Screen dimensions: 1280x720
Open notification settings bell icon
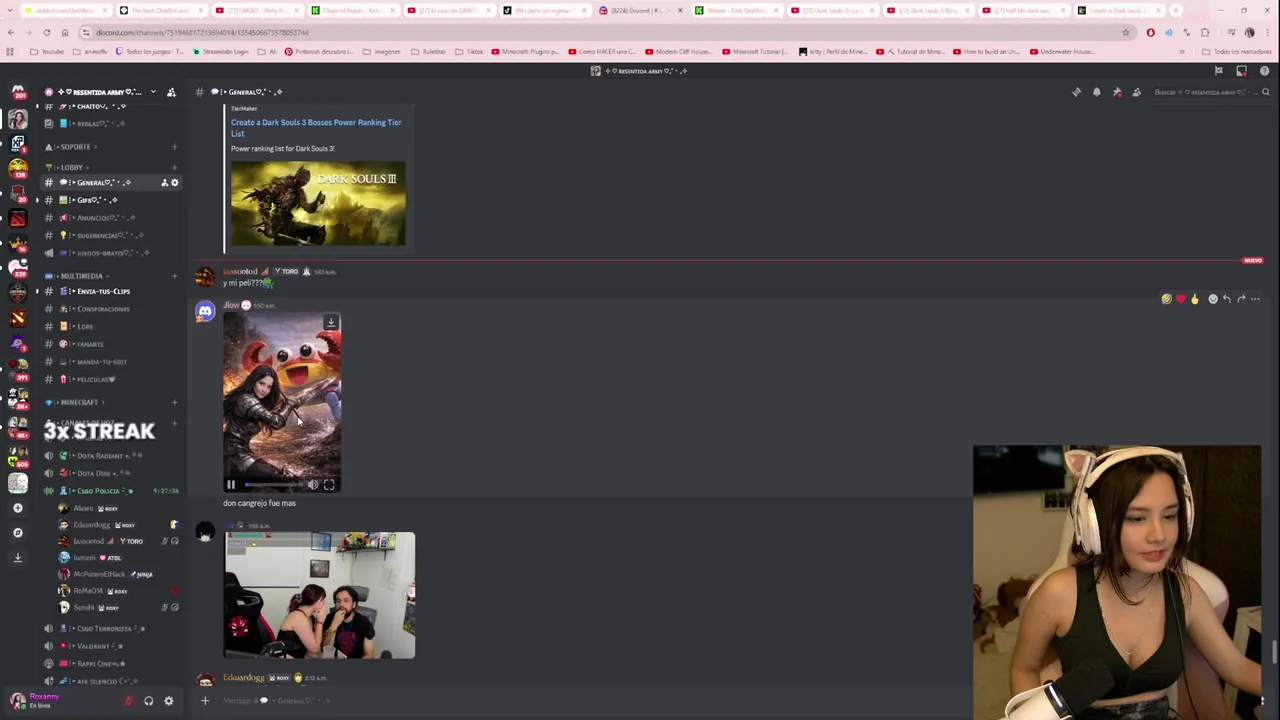click(1096, 92)
